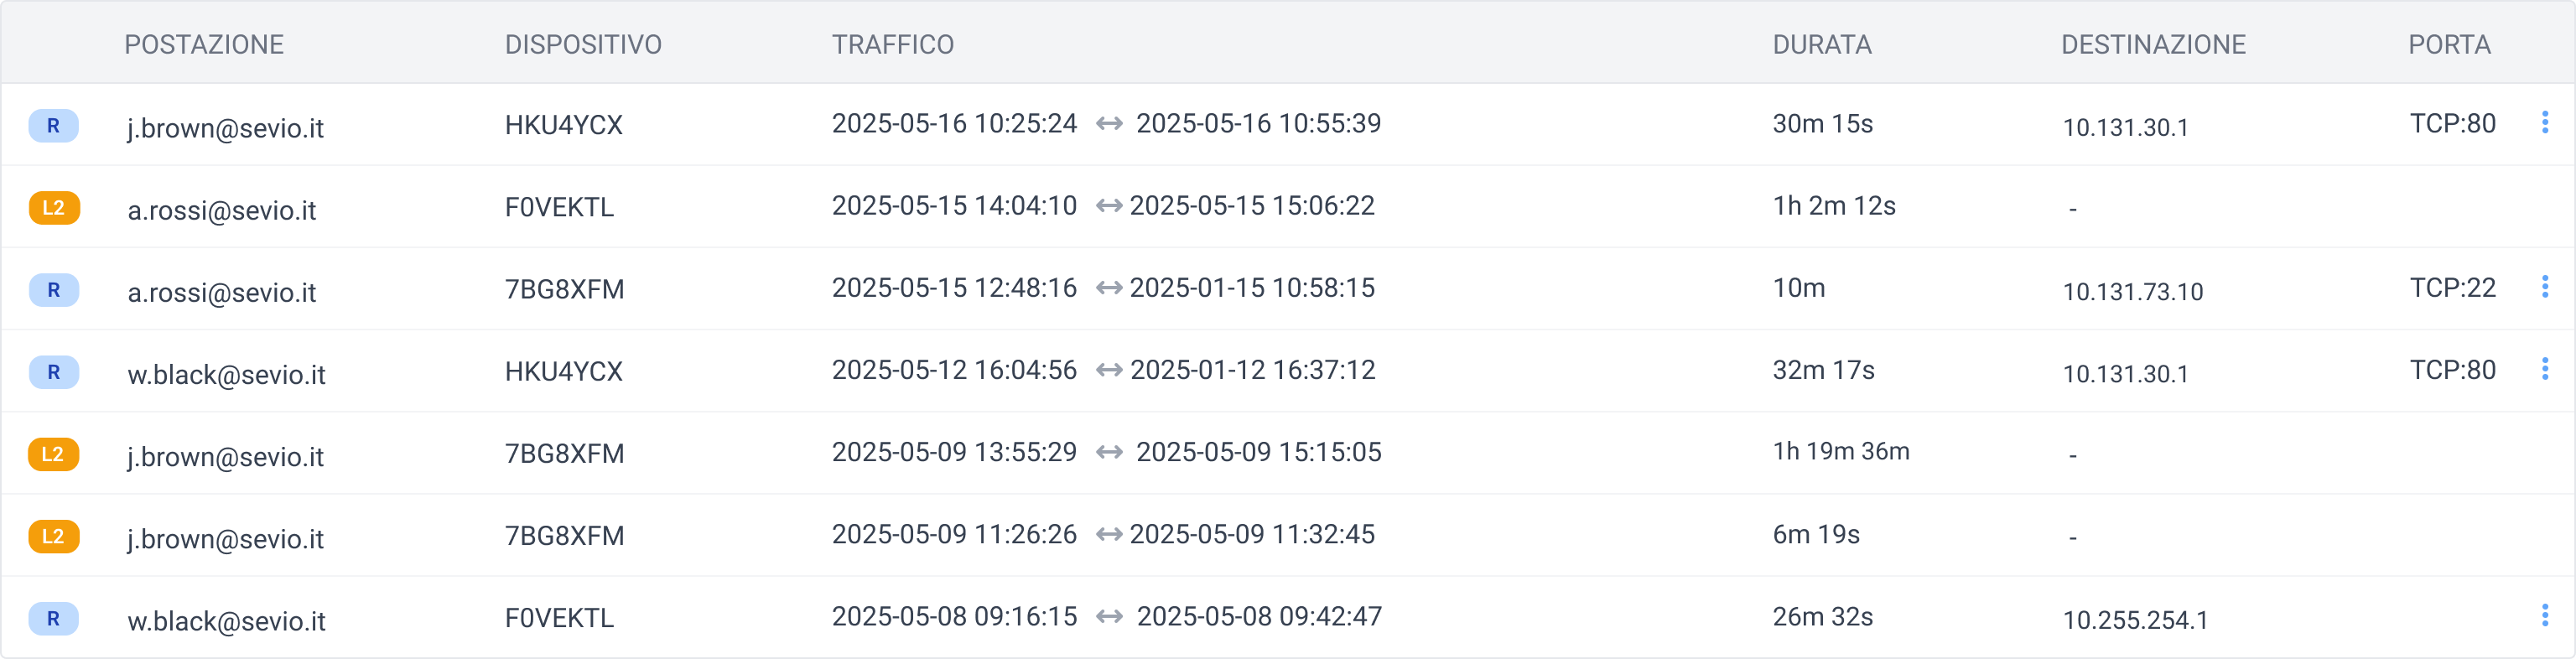The height and width of the screenshot is (659, 2576).
Task: Click the L2 badge on the 1h 19m row
Action: click(x=54, y=454)
